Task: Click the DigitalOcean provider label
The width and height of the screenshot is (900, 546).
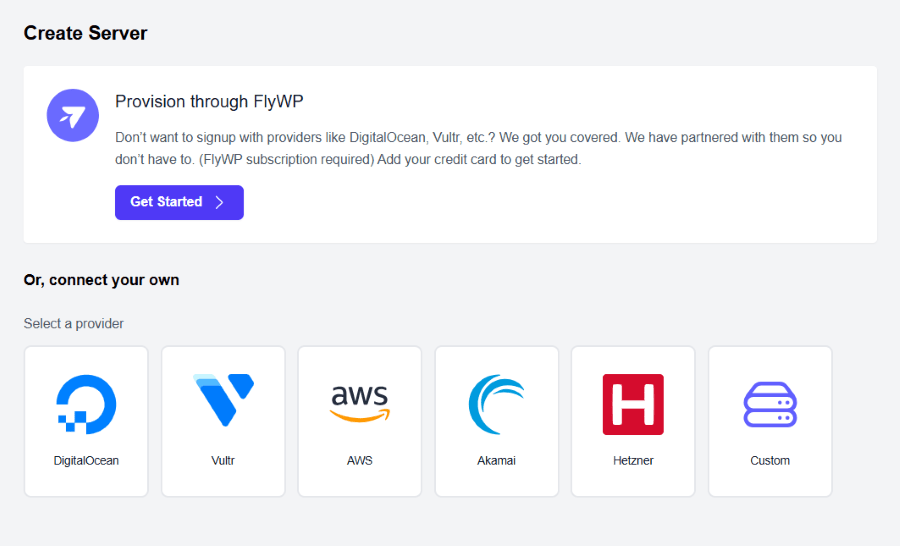Action: coord(86,460)
